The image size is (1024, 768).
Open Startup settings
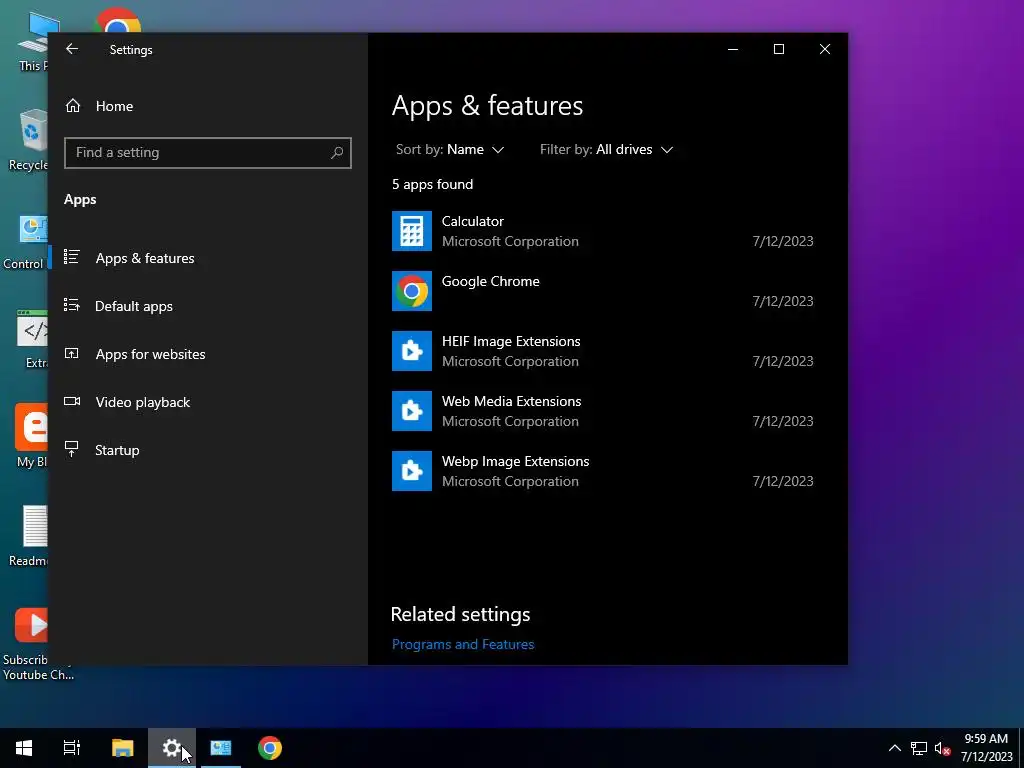pyautogui.click(x=208, y=450)
